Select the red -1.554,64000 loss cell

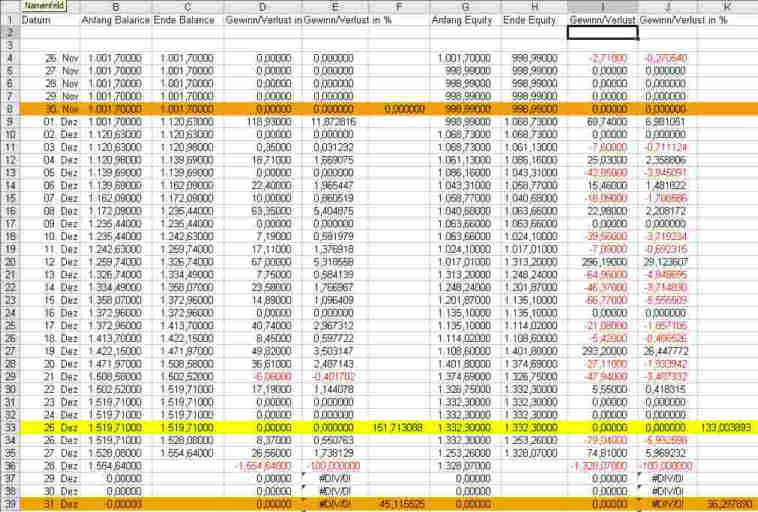(264, 466)
